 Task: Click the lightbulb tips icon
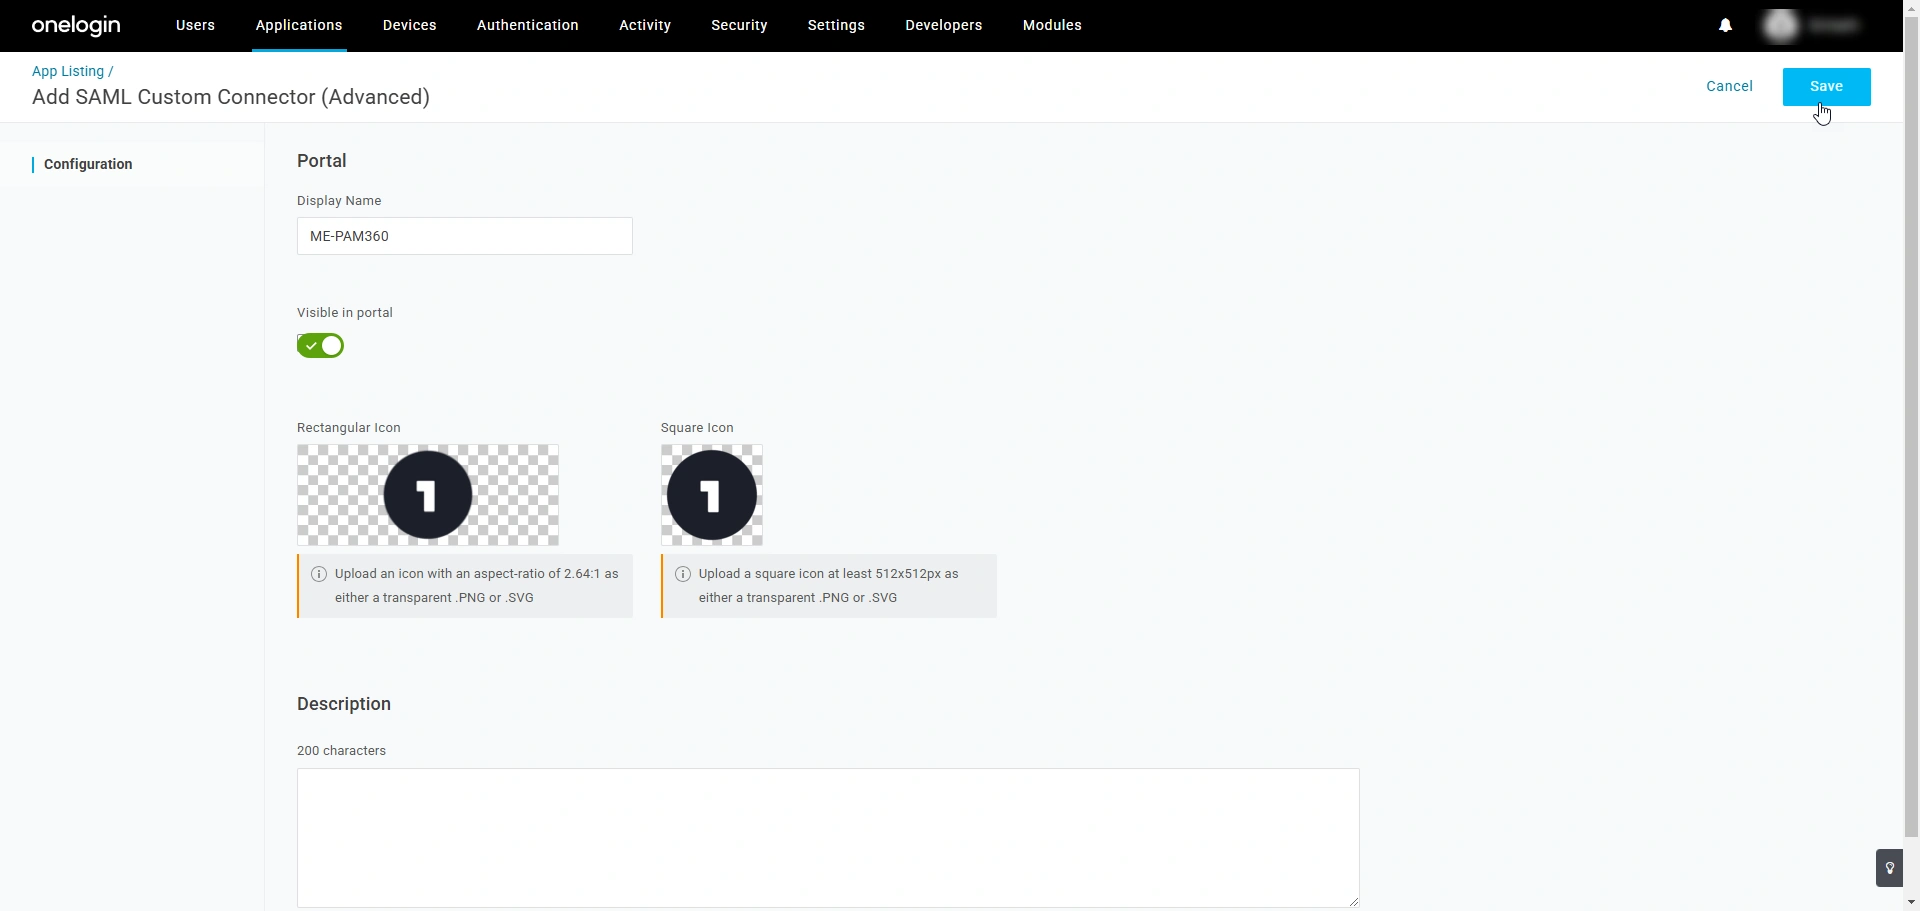1889,867
